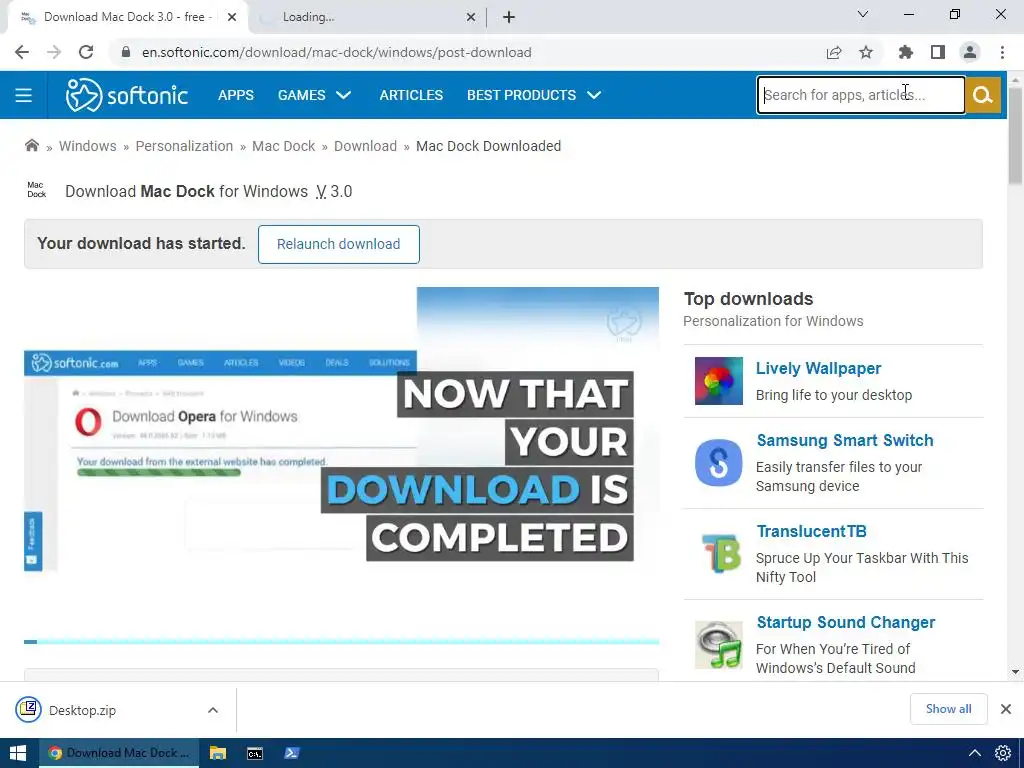The height and width of the screenshot is (768, 1024).
Task: Open Windows Start menu
Action: click(18, 753)
